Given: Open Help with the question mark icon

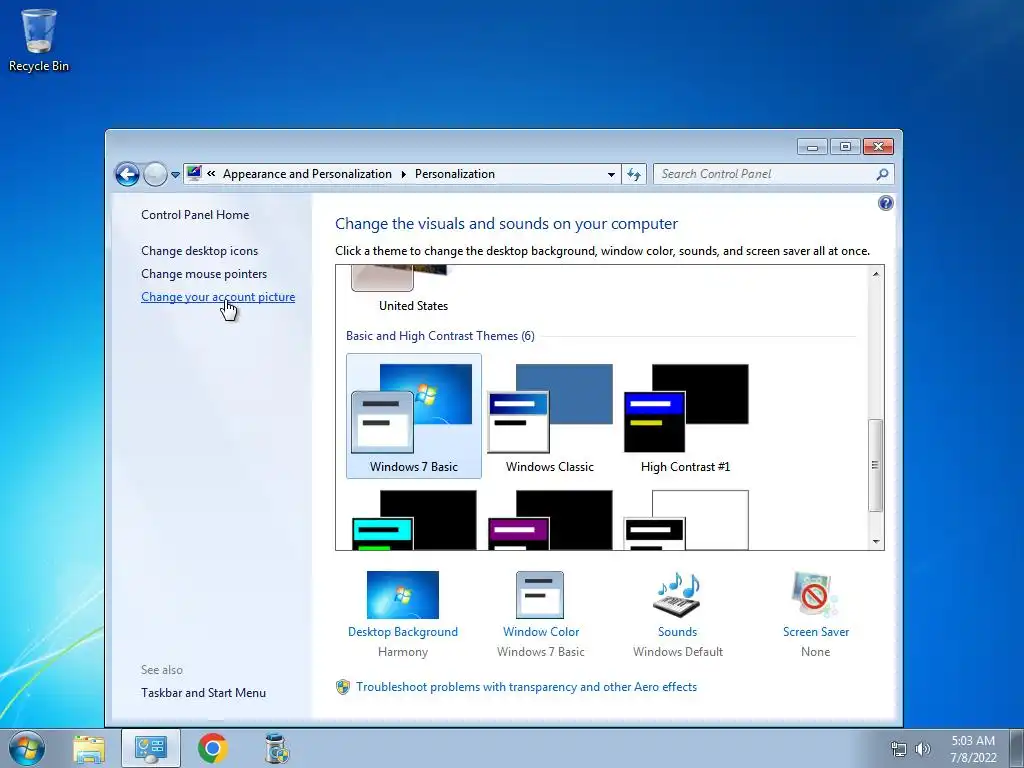Looking at the screenshot, I should (886, 203).
